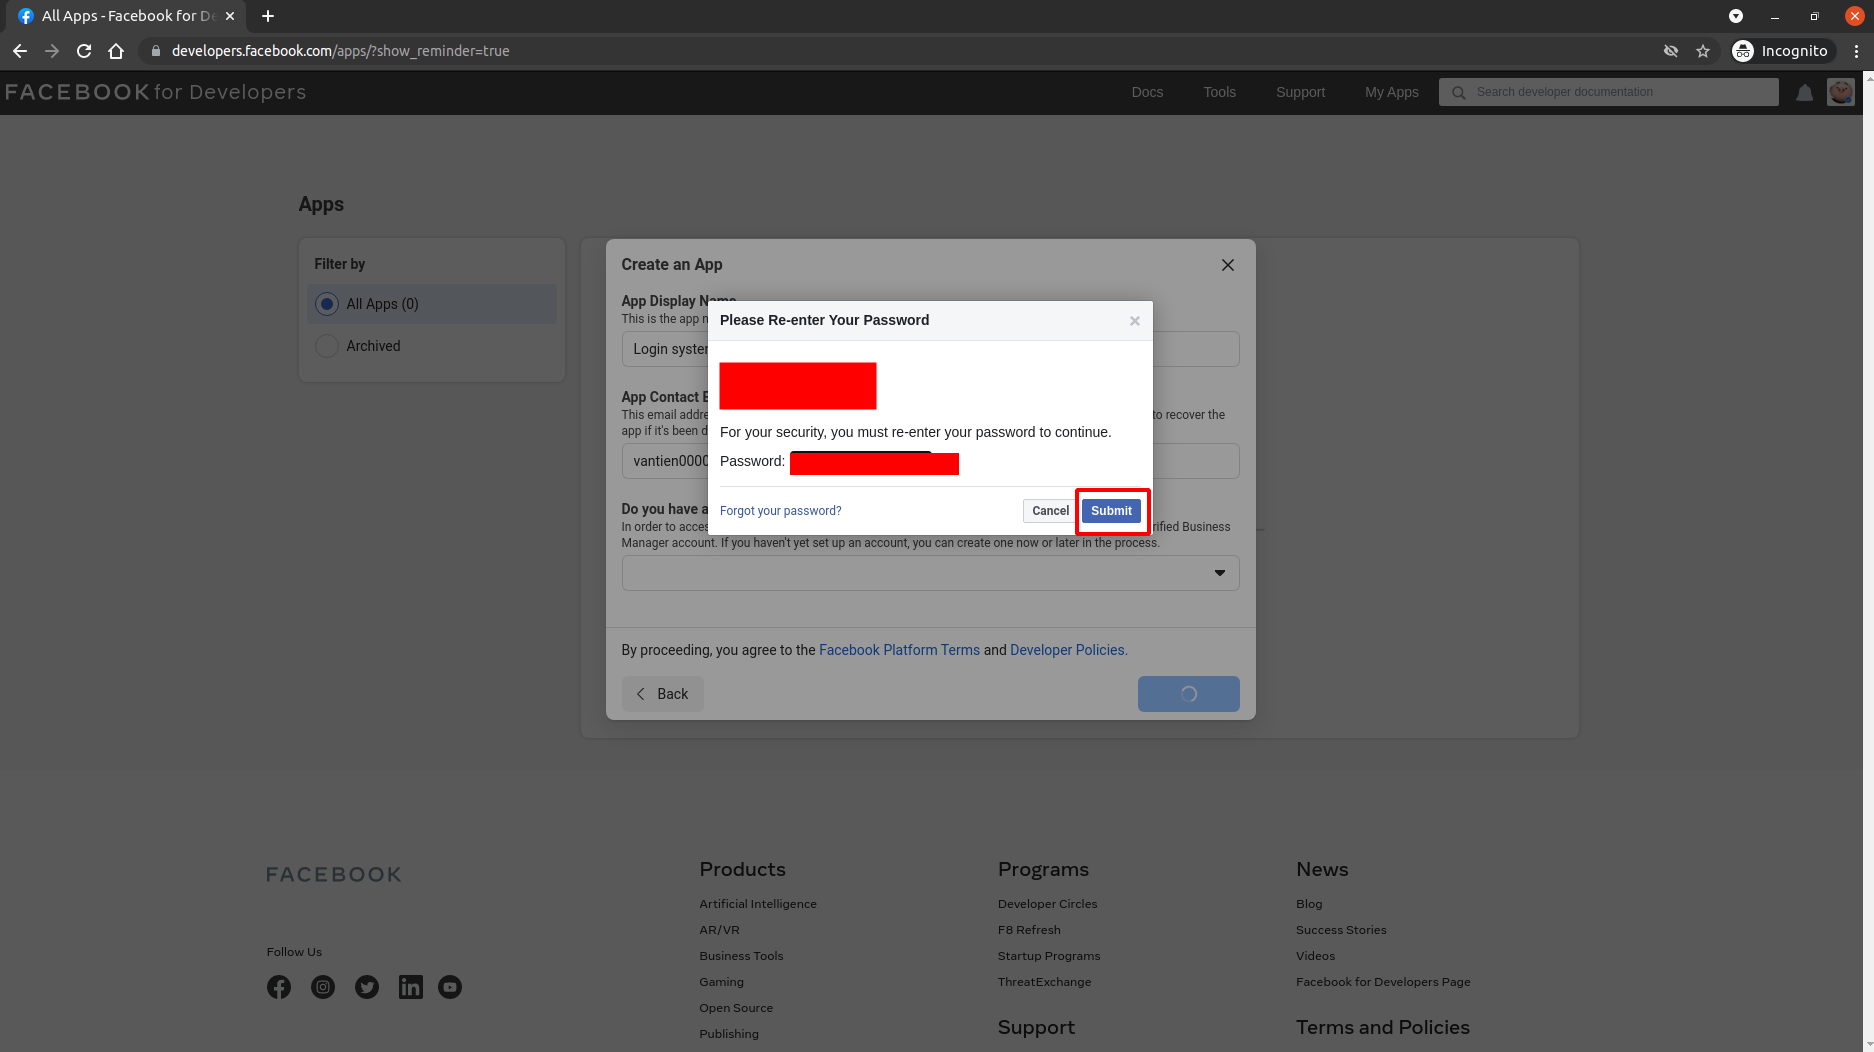Open My Apps in top navigation
This screenshot has width=1874, height=1052.
(1391, 92)
